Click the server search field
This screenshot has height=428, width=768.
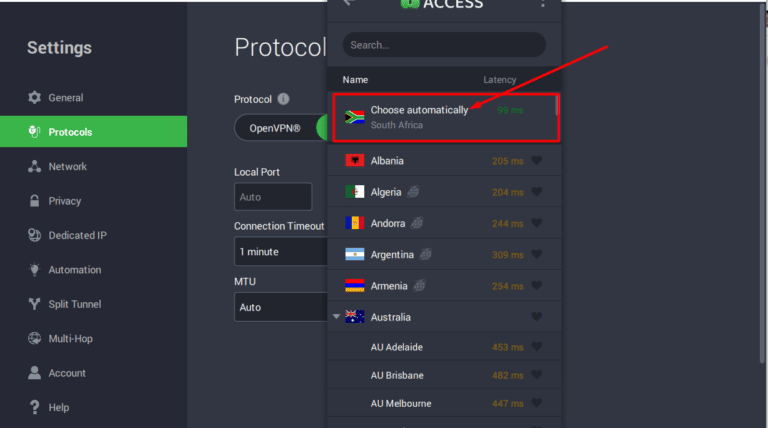pos(444,45)
